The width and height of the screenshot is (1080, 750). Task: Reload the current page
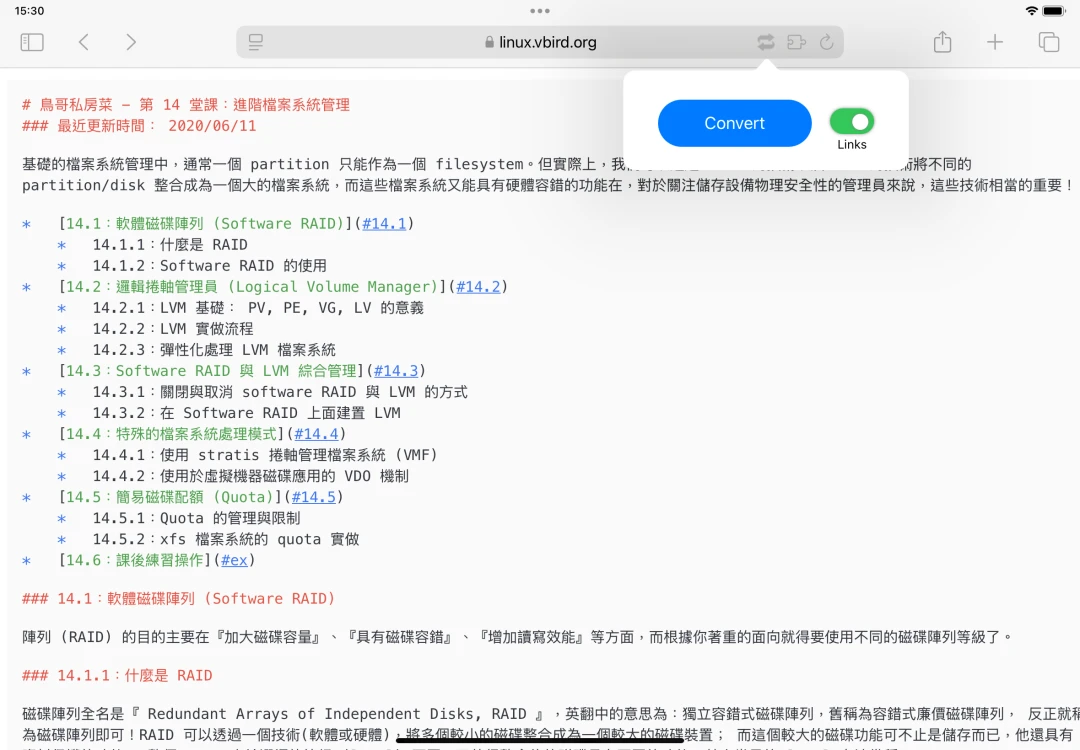pyautogui.click(x=826, y=42)
